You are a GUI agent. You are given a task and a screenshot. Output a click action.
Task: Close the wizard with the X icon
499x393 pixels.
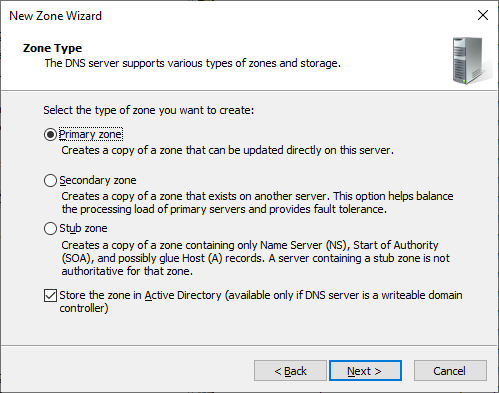[483, 15]
